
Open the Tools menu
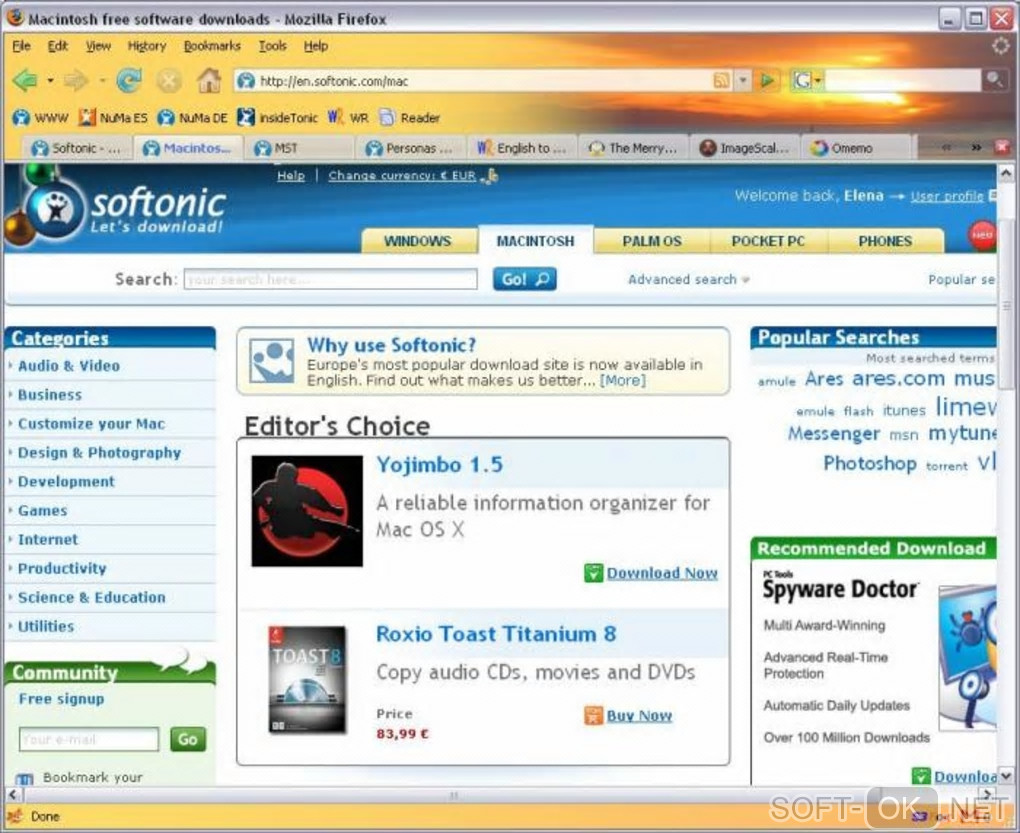point(273,46)
